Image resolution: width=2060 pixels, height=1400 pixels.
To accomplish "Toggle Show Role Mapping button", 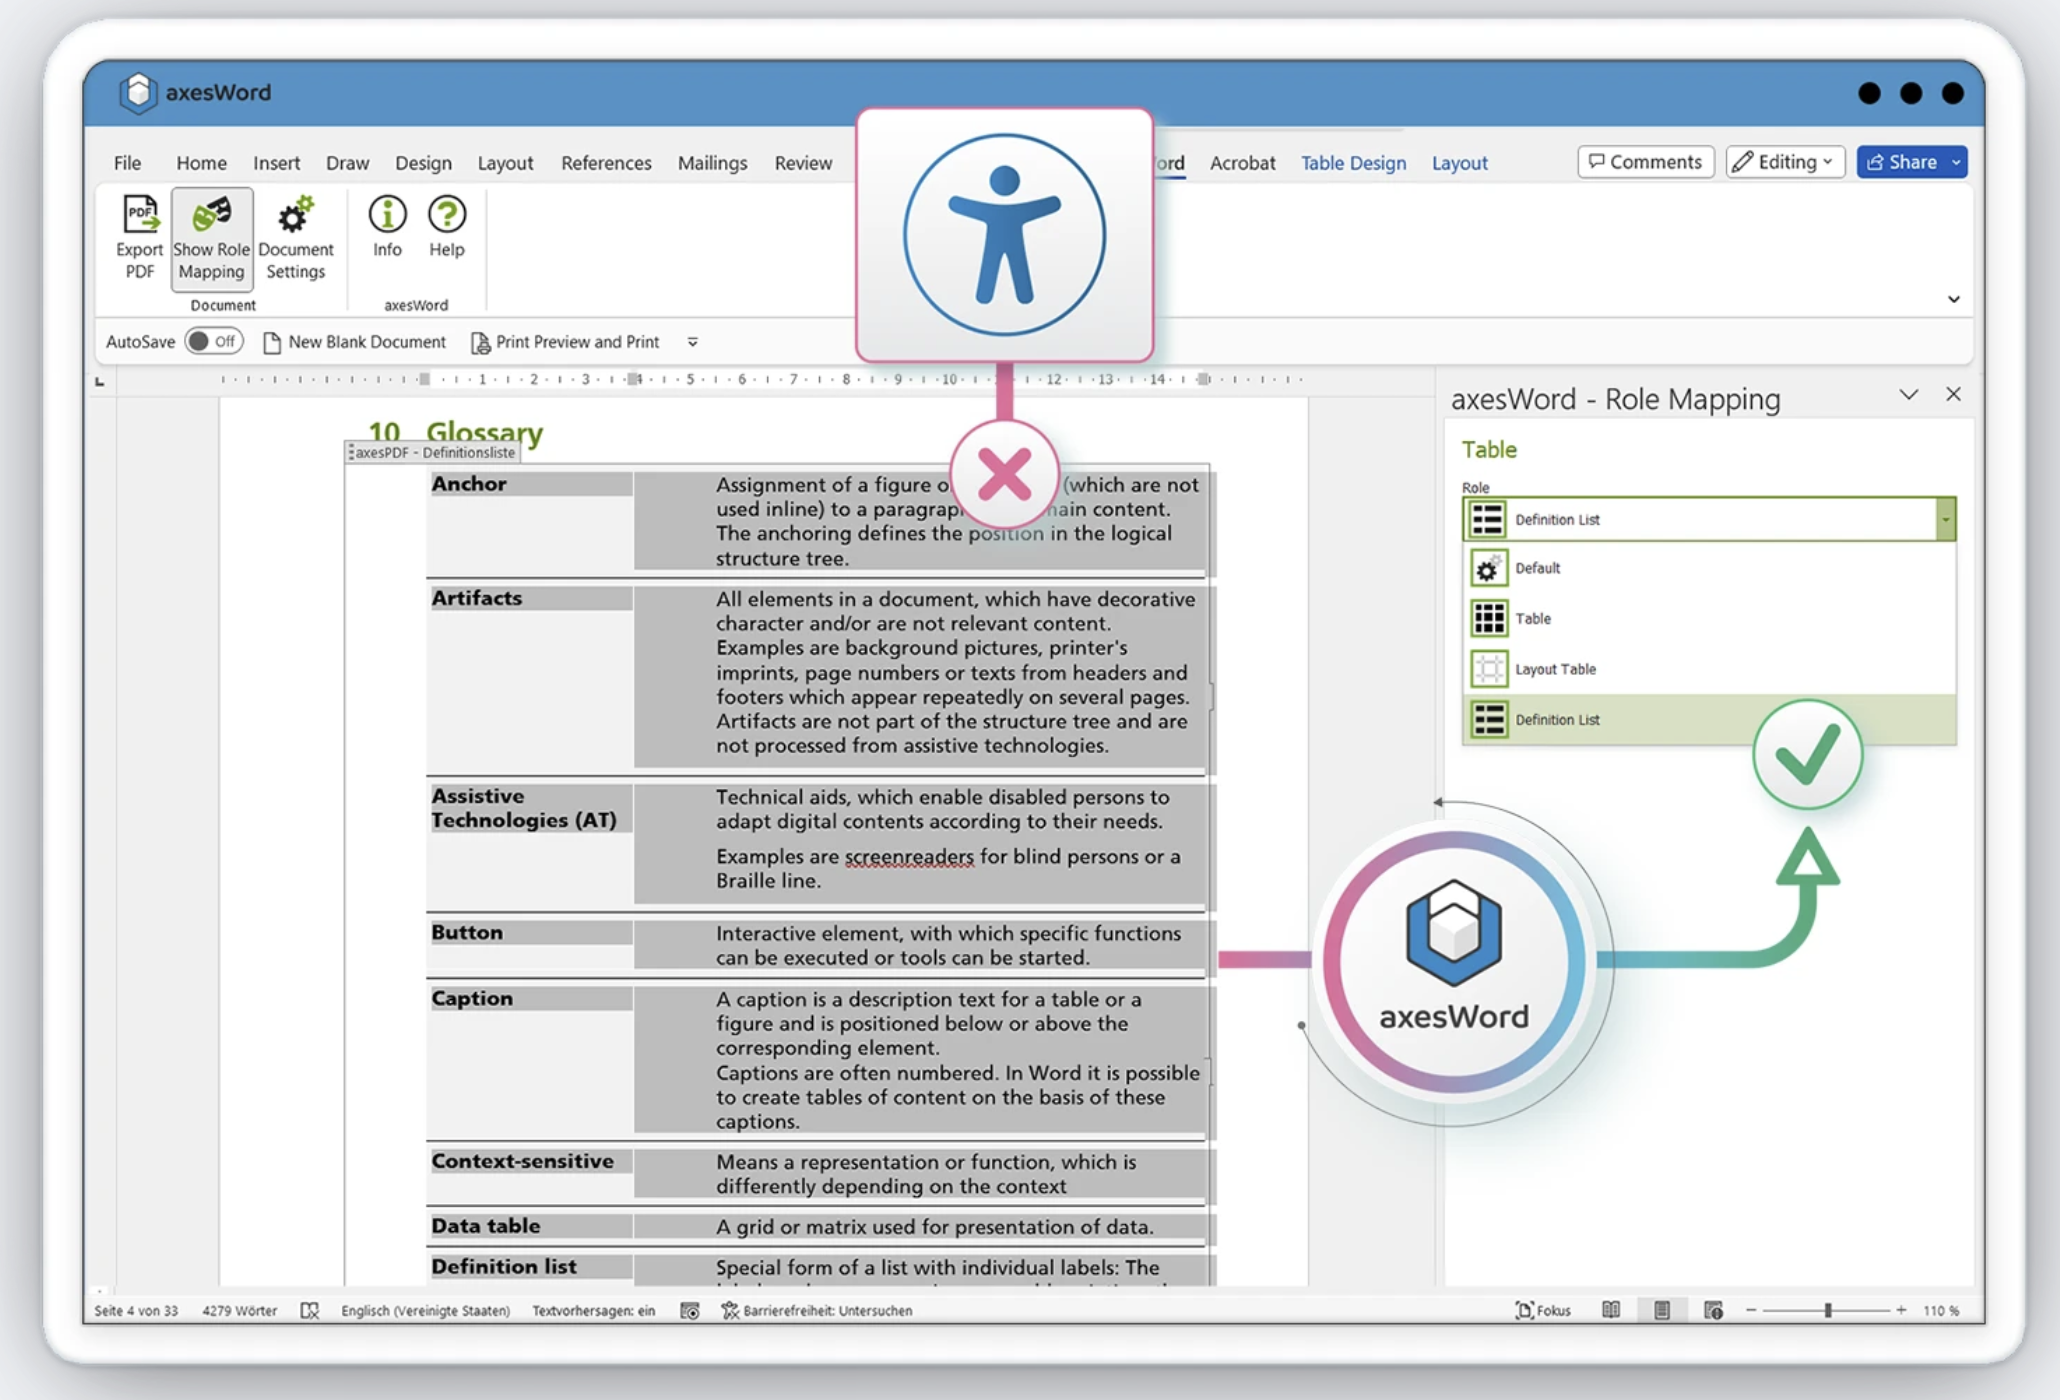I will pos(211,238).
